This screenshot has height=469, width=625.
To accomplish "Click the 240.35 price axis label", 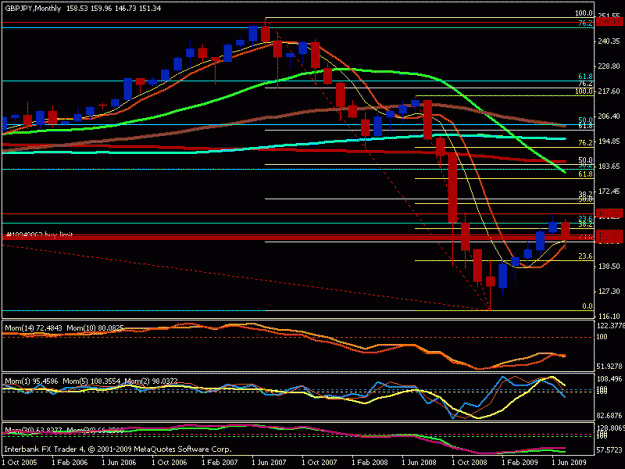I will point(609,41).
